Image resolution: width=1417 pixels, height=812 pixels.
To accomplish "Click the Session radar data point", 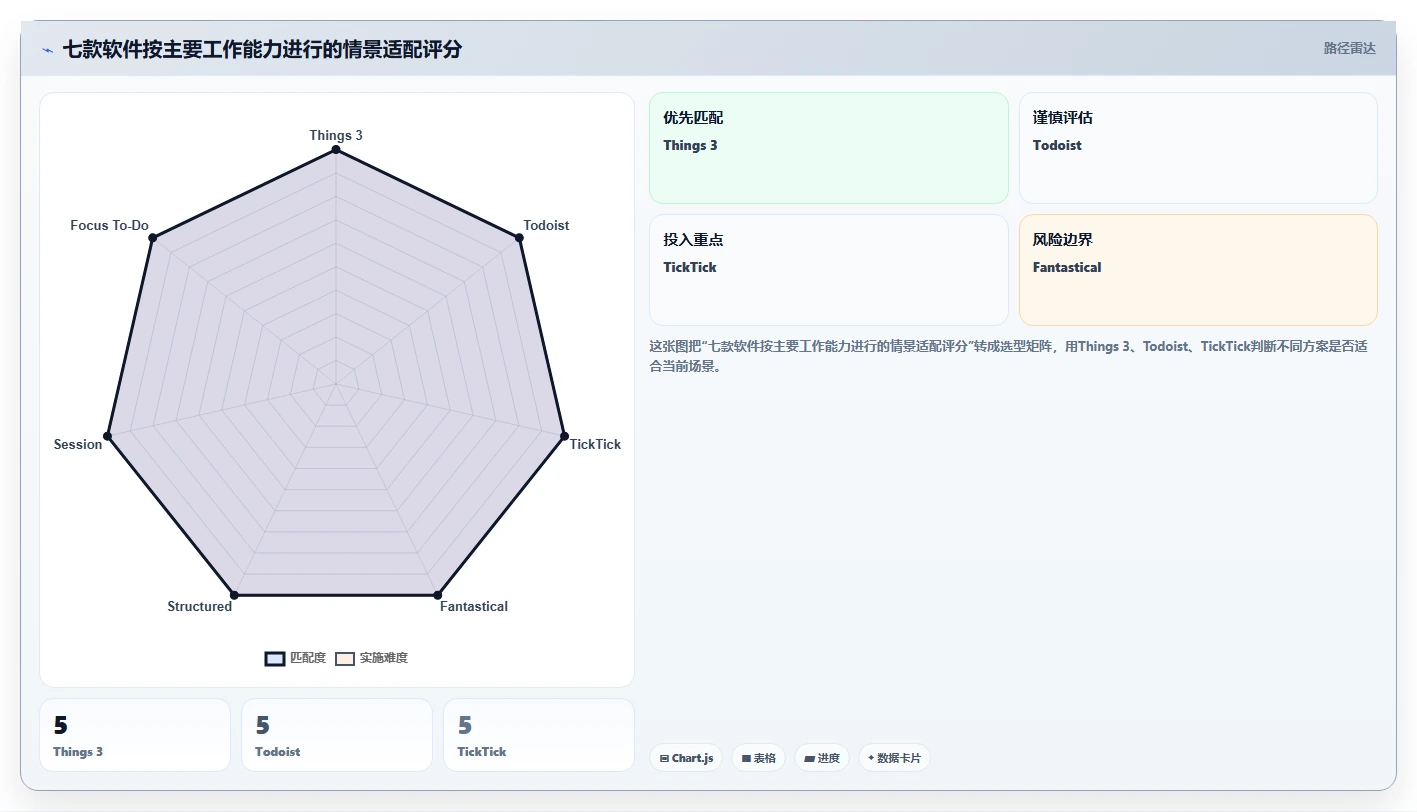I will [108, 436].
